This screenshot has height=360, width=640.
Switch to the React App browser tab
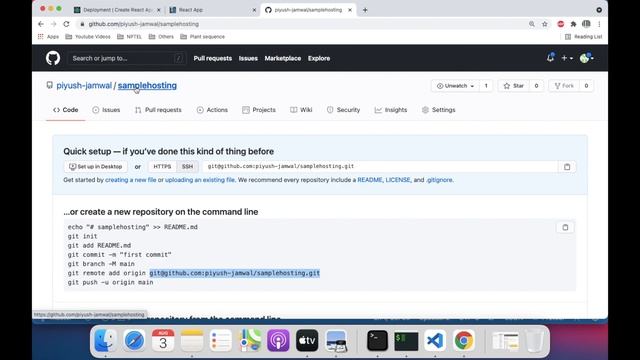coord(212,10)
